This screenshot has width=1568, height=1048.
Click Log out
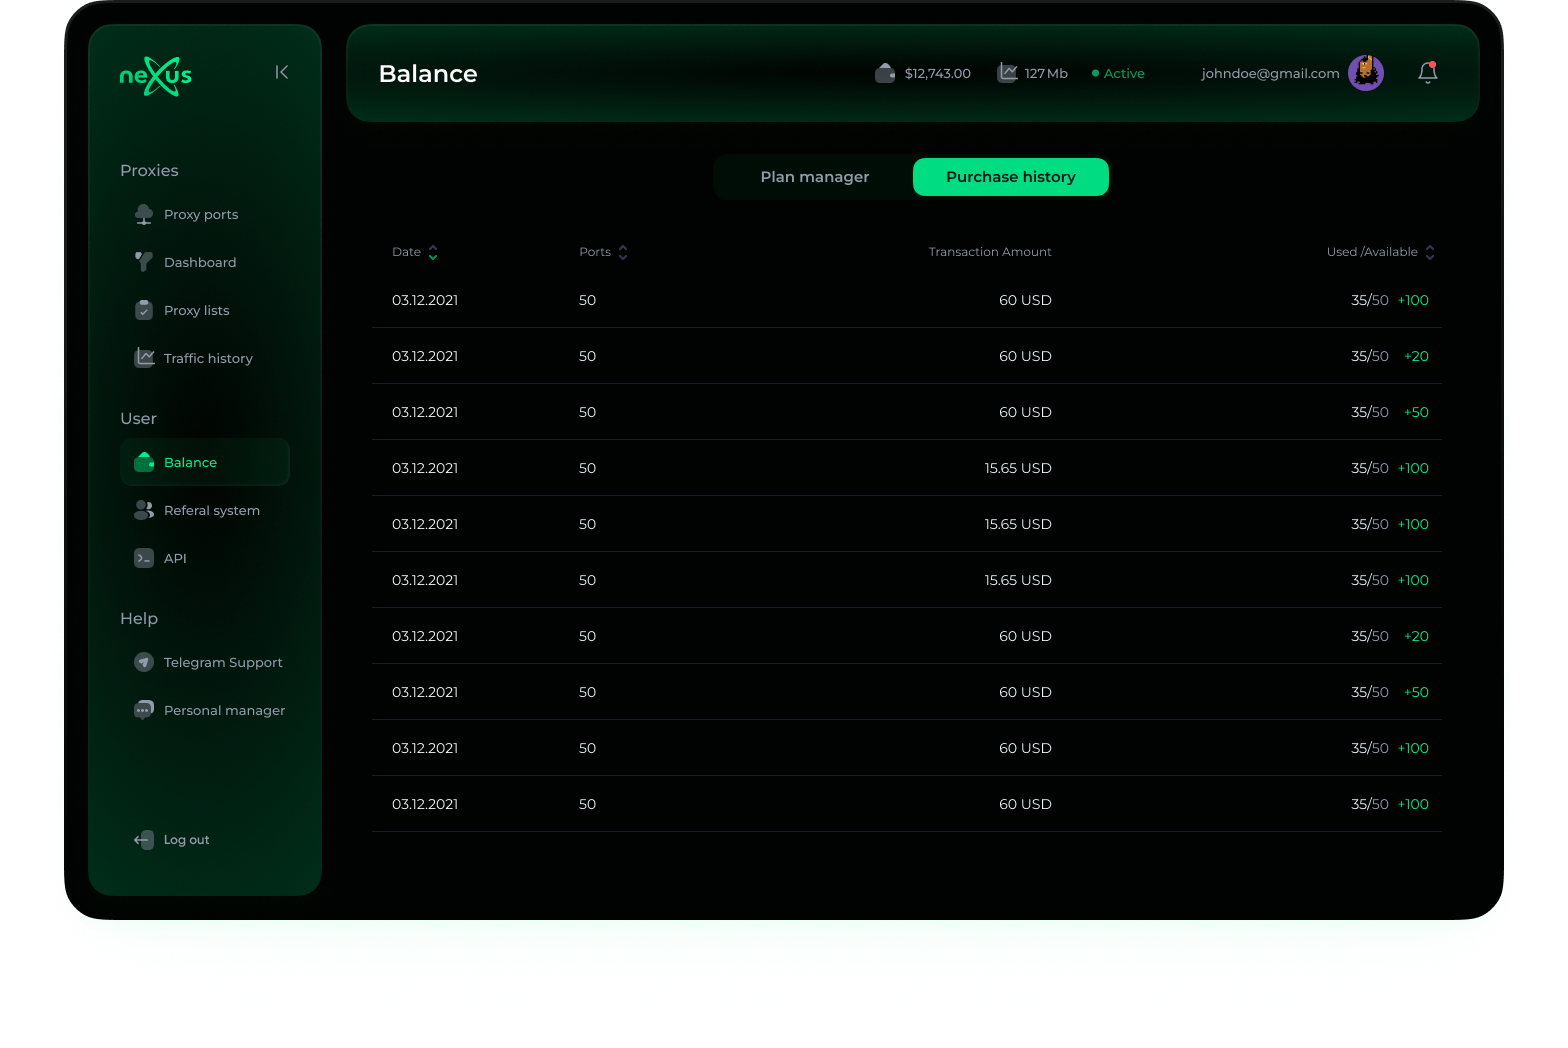tap(187, 840)
